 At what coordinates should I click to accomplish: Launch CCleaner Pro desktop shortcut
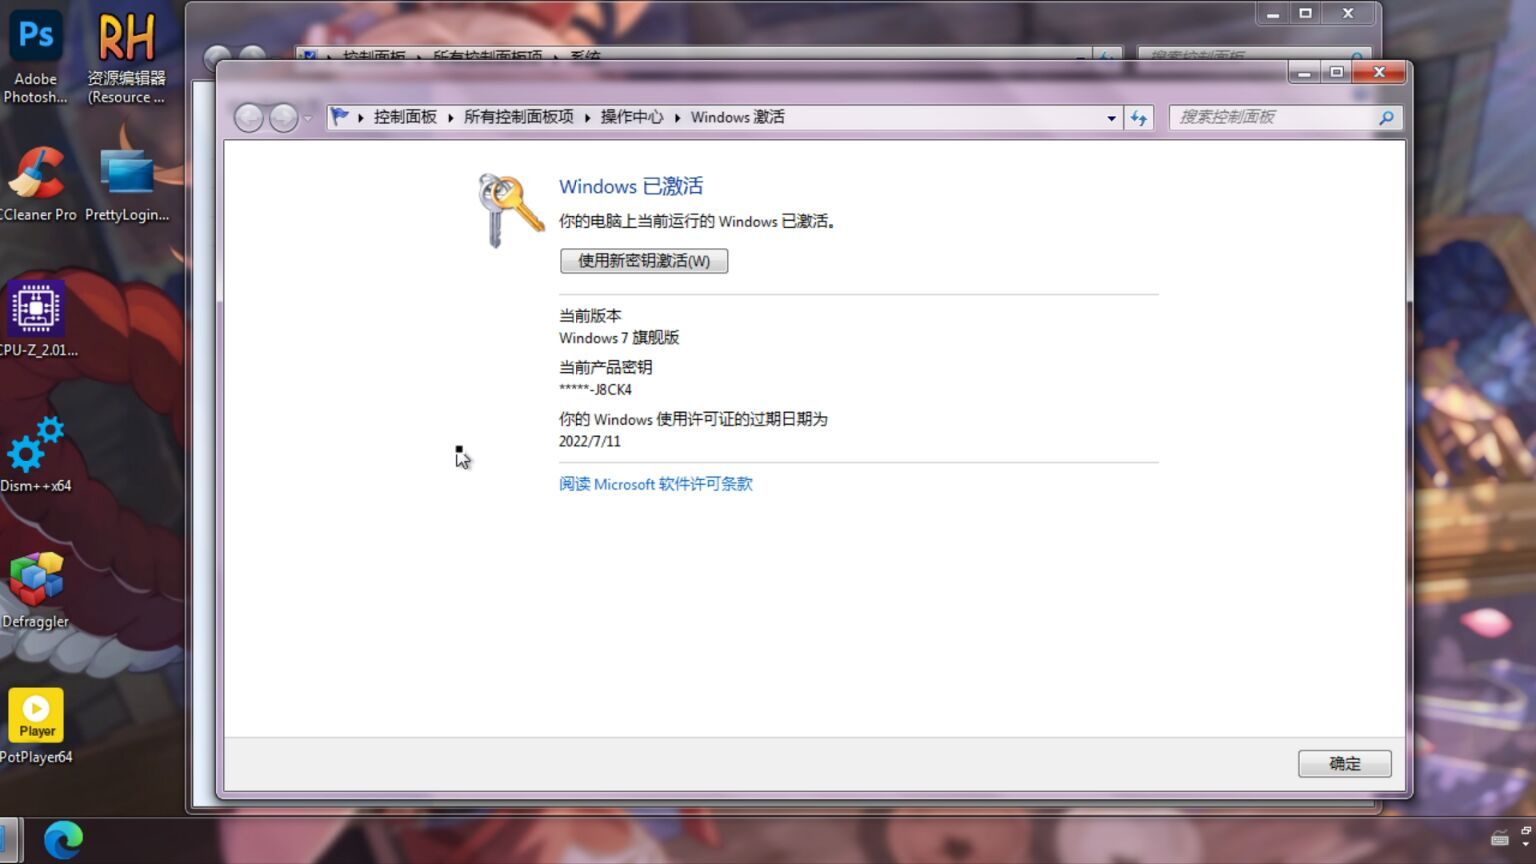tap(37, 184)
